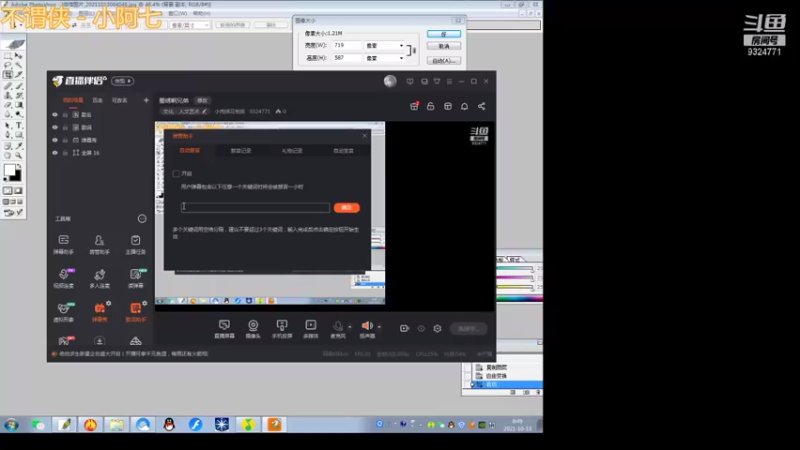Mute the orange speaker icon
The height and width of the screenshot is (450, 800).
coord(367,326)
